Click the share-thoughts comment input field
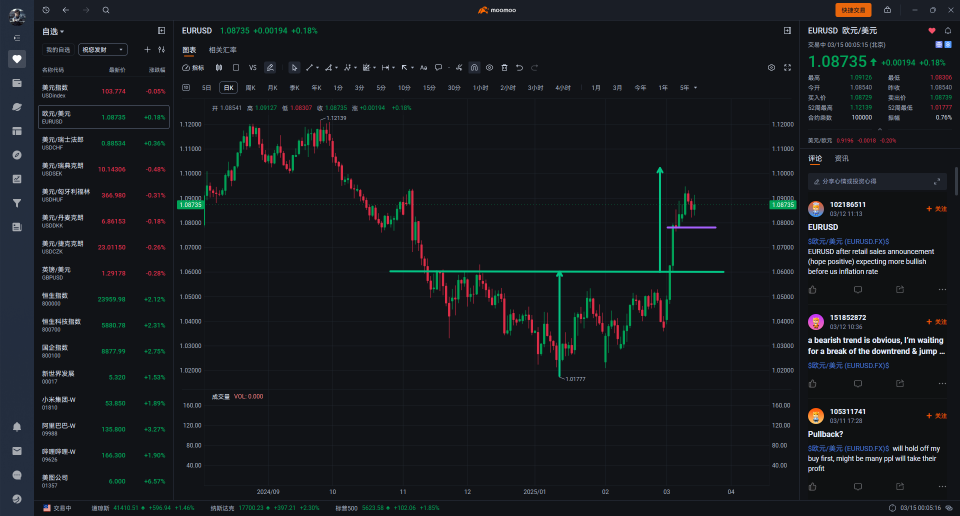 (x=877, y=181)
